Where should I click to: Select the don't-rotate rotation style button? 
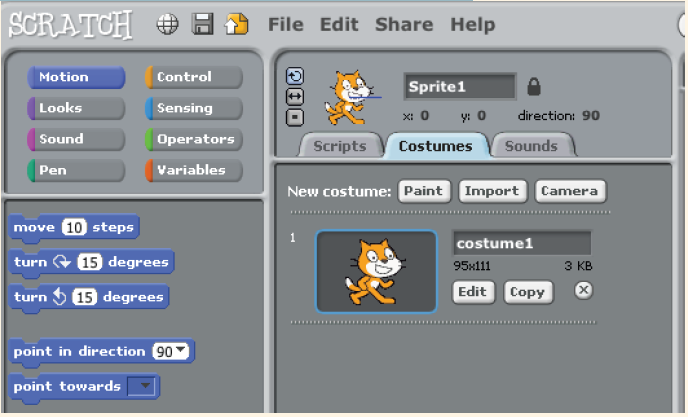[x=295, y=117]
